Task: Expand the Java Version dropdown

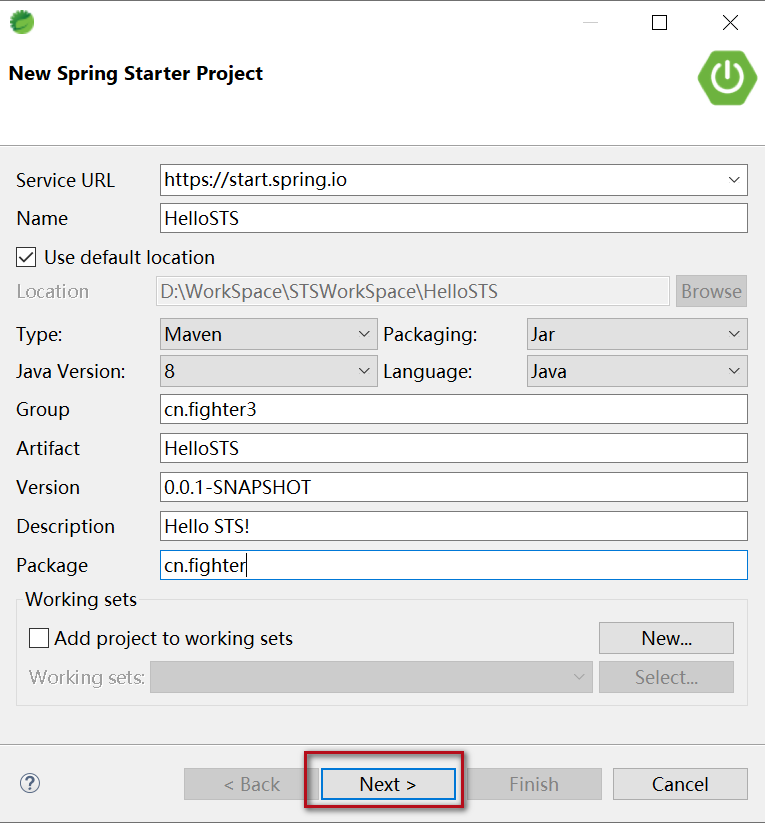Action: (268, 371)
